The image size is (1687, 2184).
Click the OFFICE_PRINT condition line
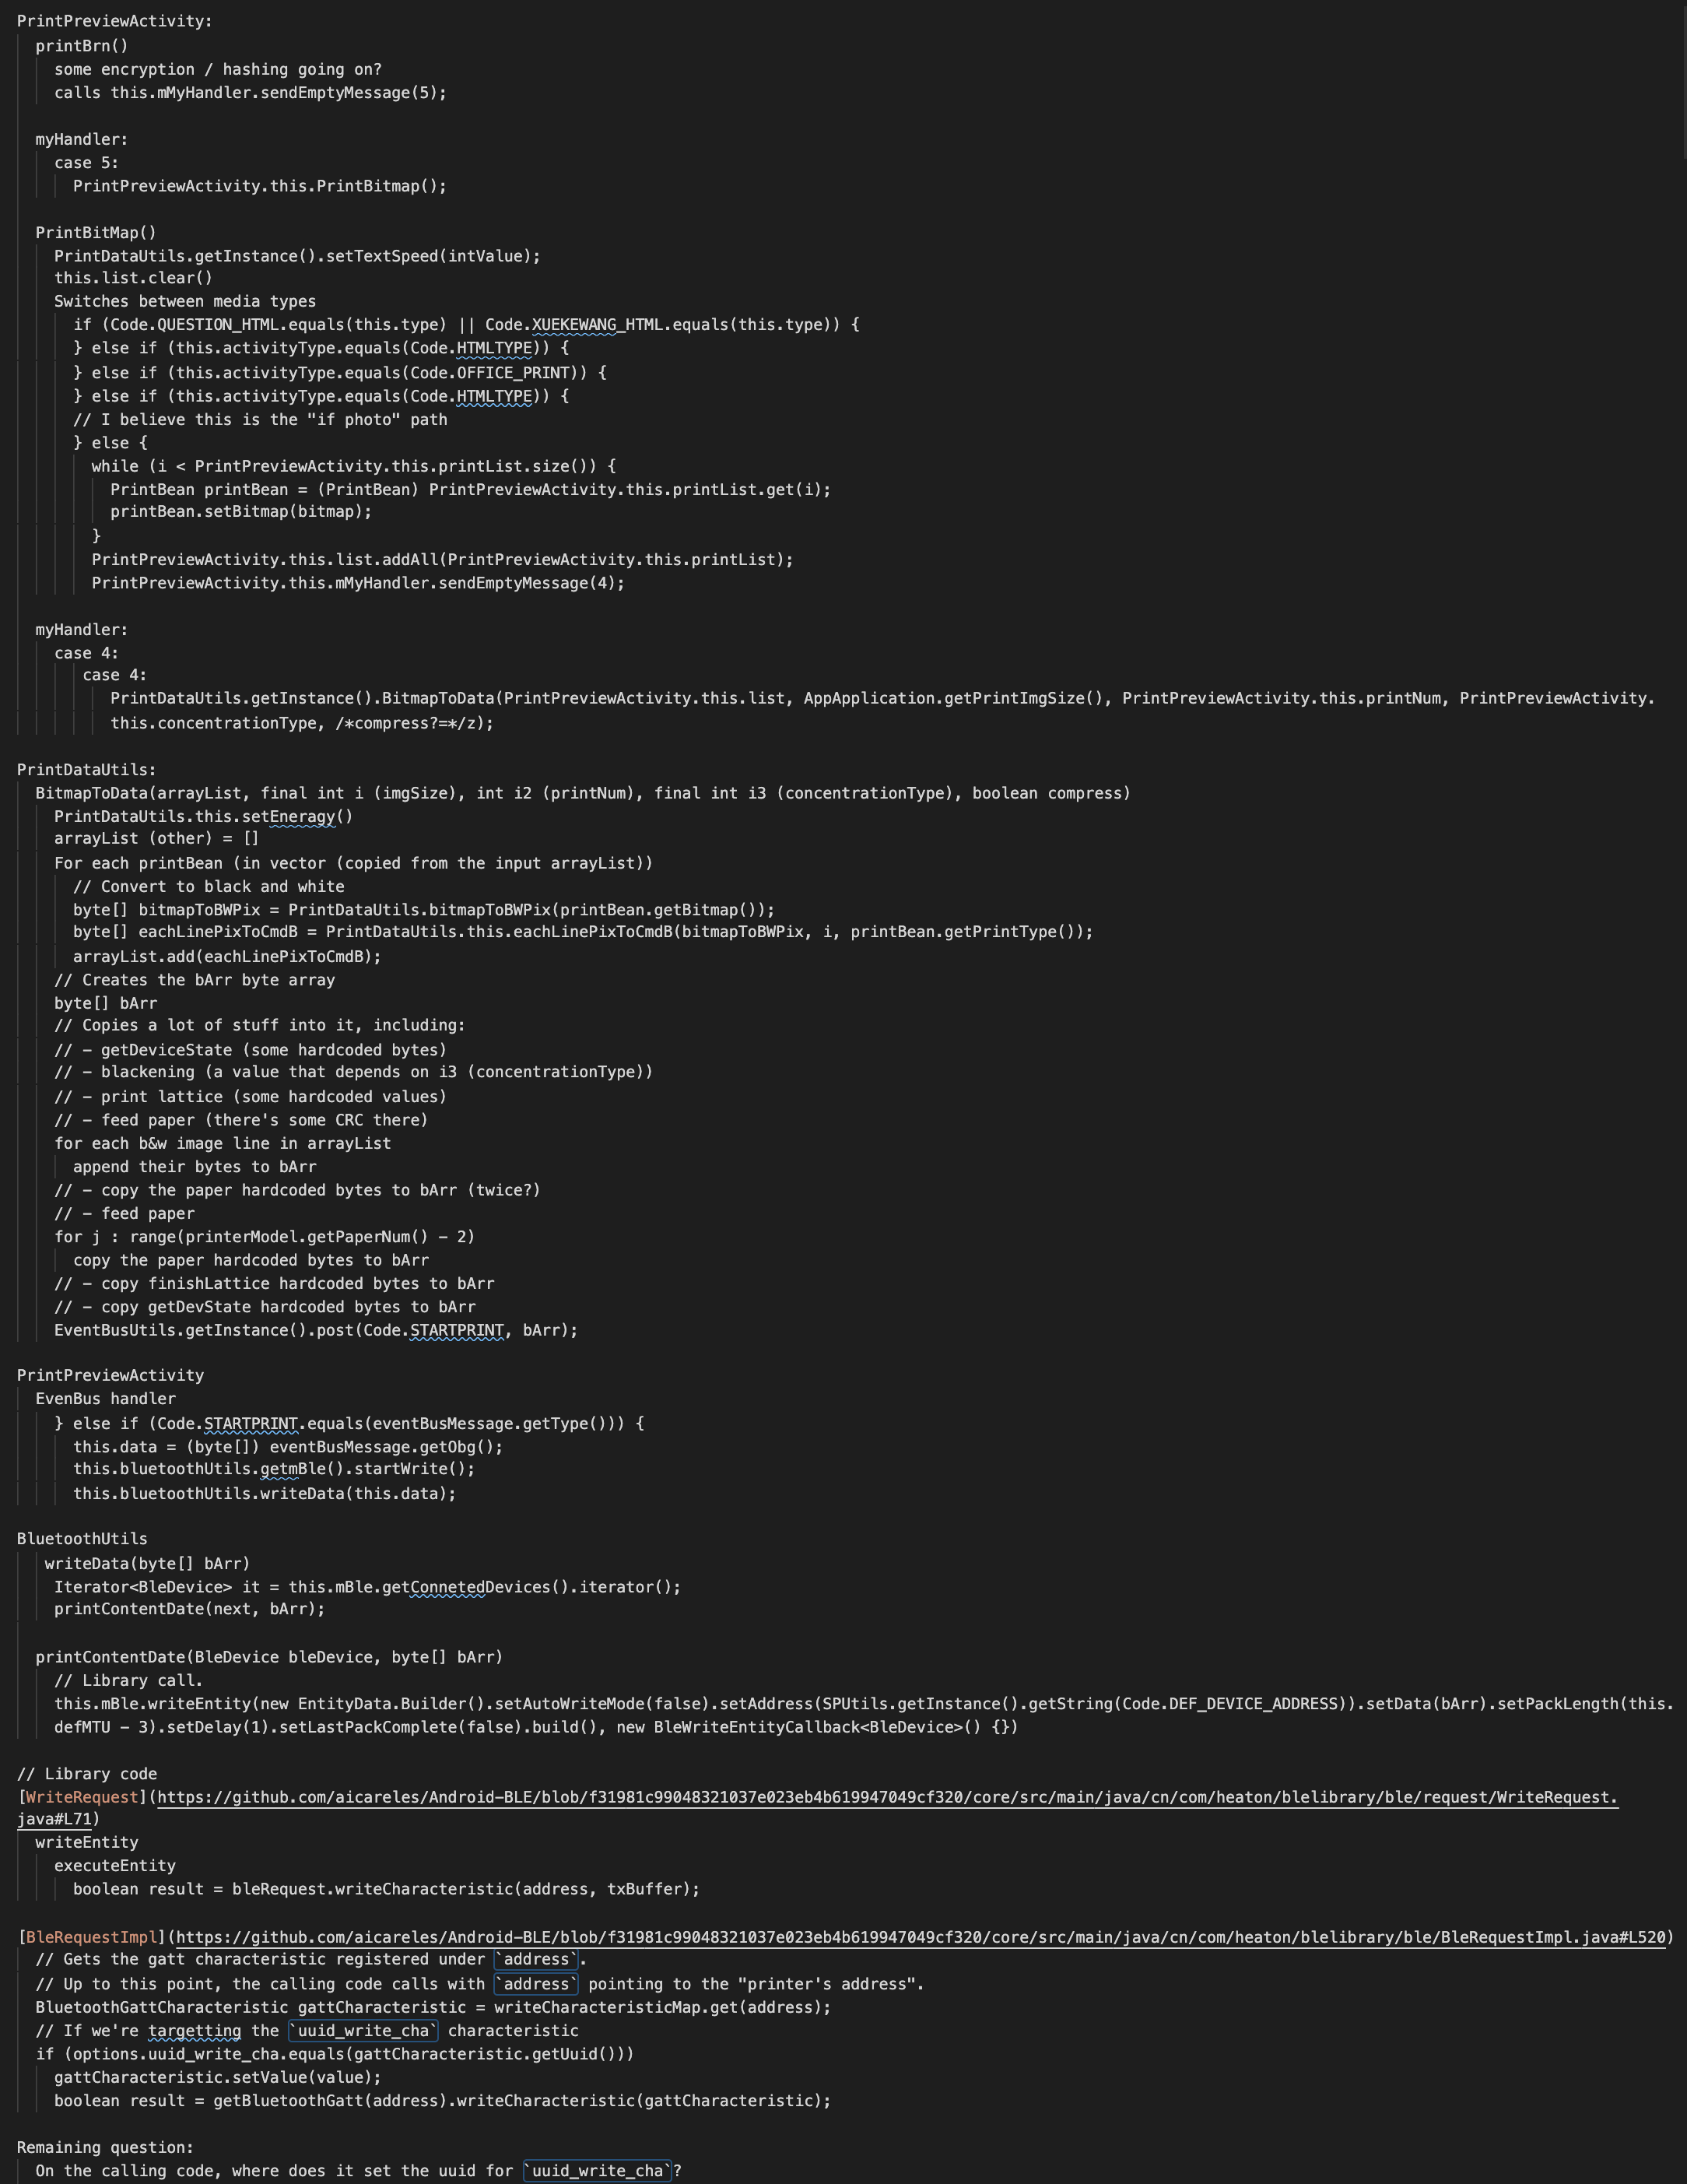pos(340,372)
